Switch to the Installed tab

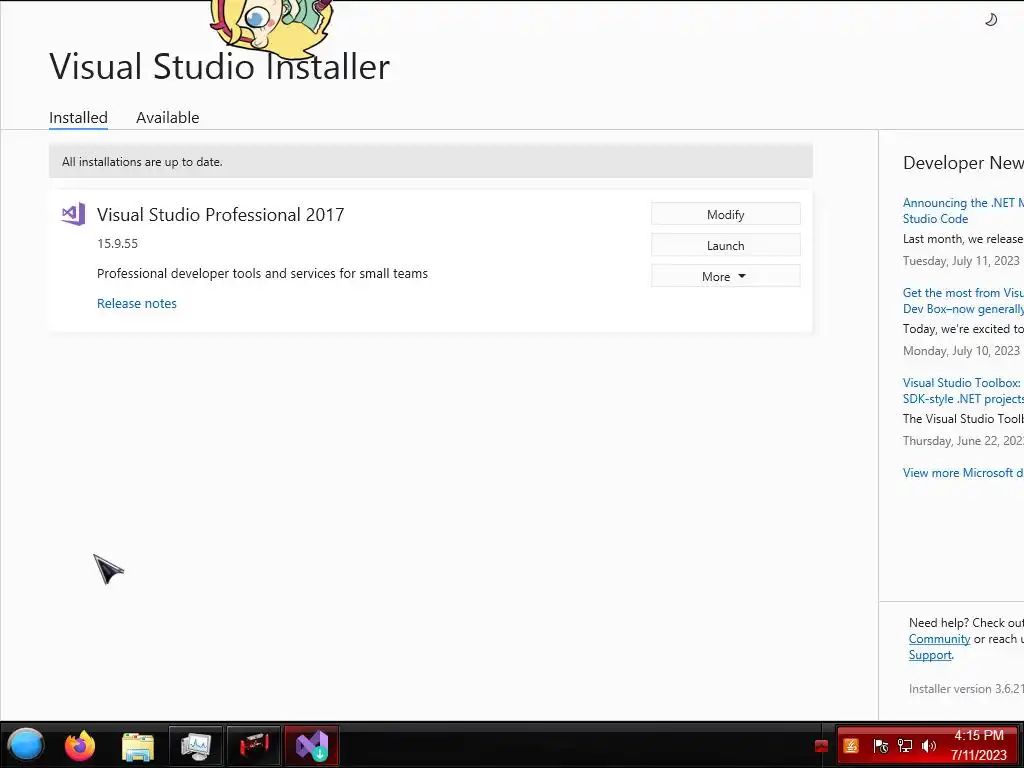click(78, 118)
